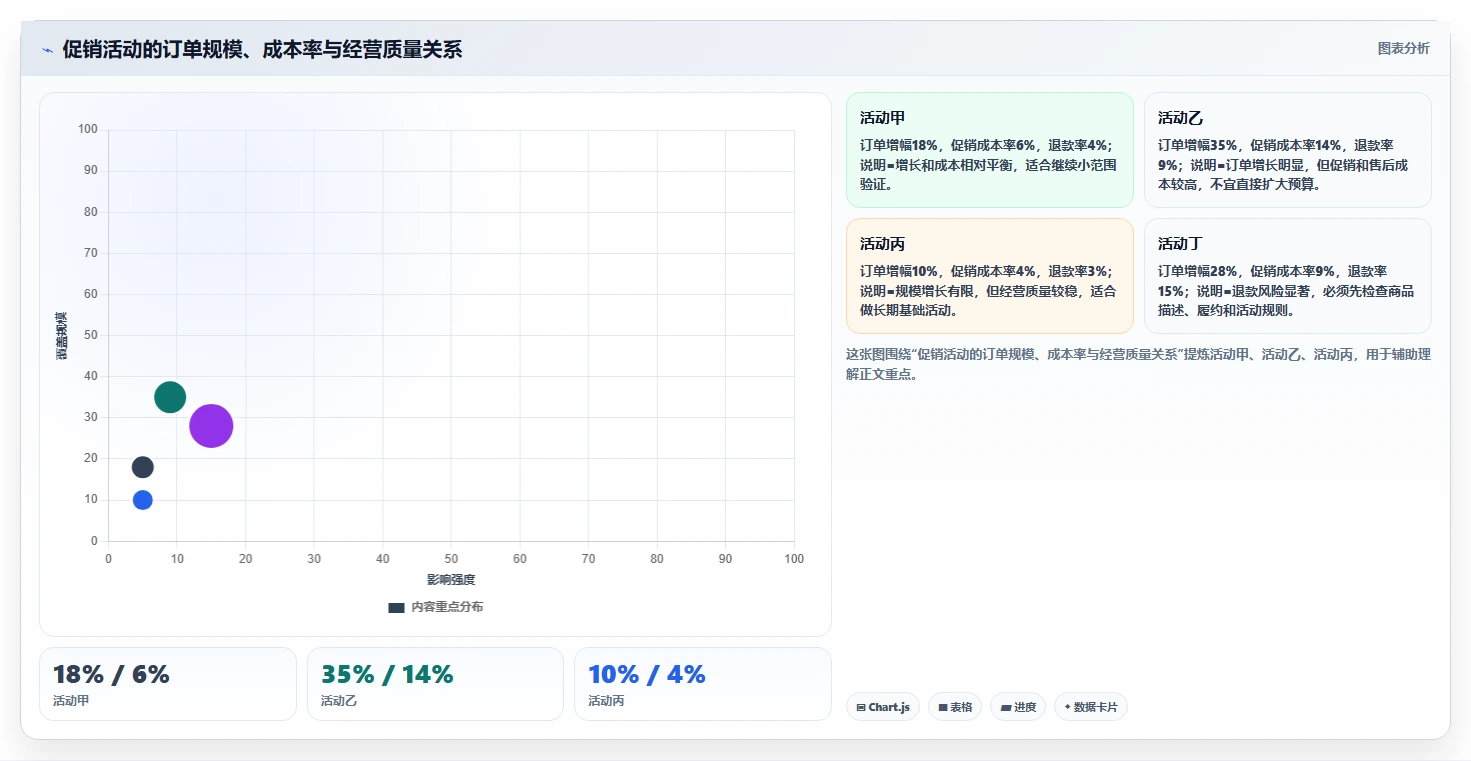Open the 活动丙 orange info card
1471x761 pixels.
[x=989, y=276]
